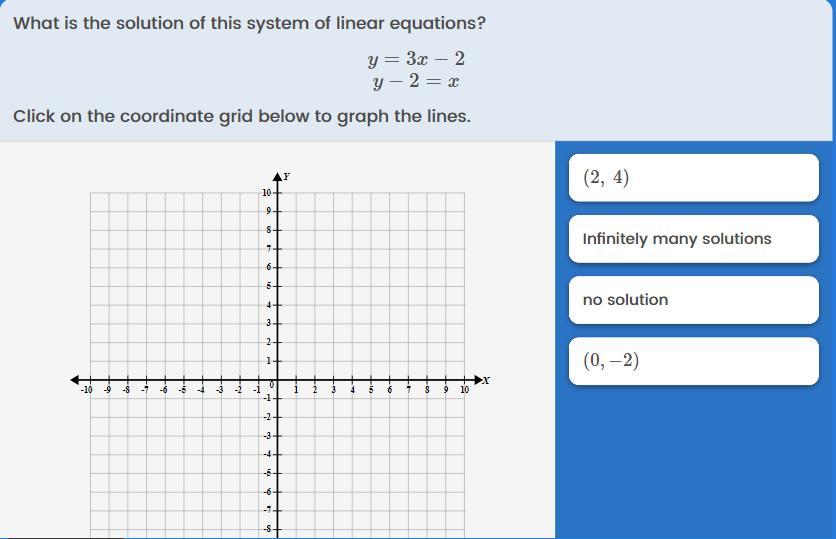Select the answer (0, −2)
Viewport: 836px width, 539px height.
693,361
